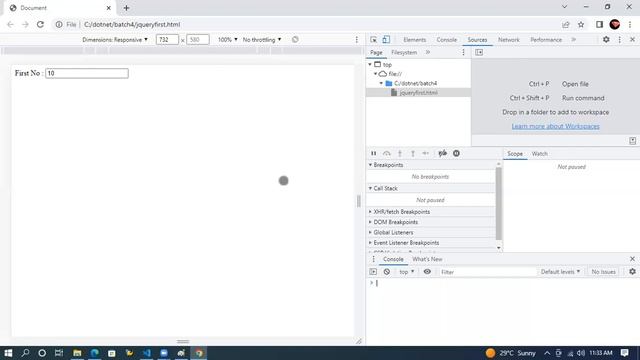Close the console drawer

632,259
